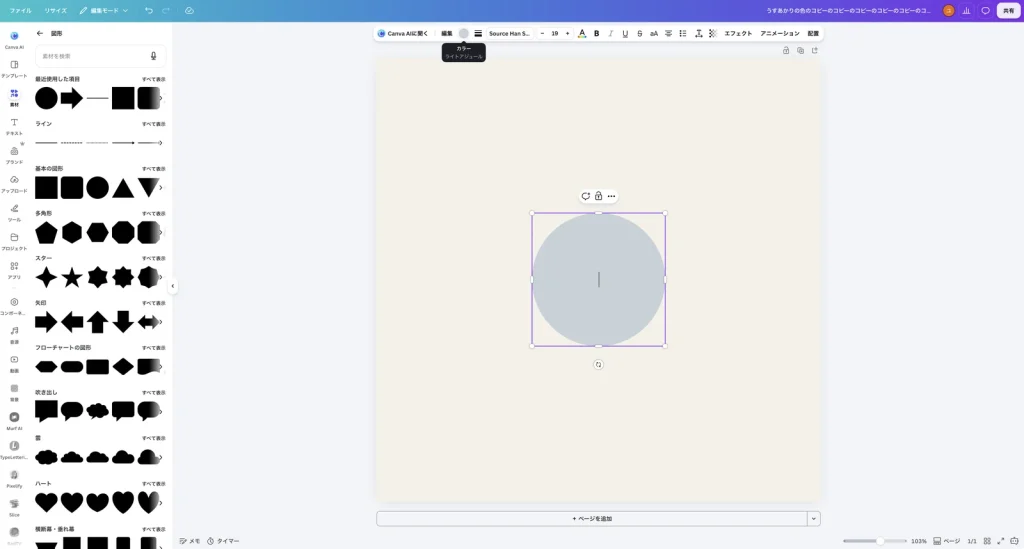
Task: Open the border style lines icon
Action: tap(478, 33)
